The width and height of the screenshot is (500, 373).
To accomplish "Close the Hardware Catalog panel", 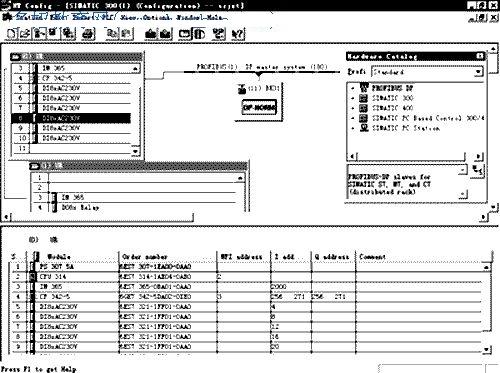I will click(x=479, y=56).
